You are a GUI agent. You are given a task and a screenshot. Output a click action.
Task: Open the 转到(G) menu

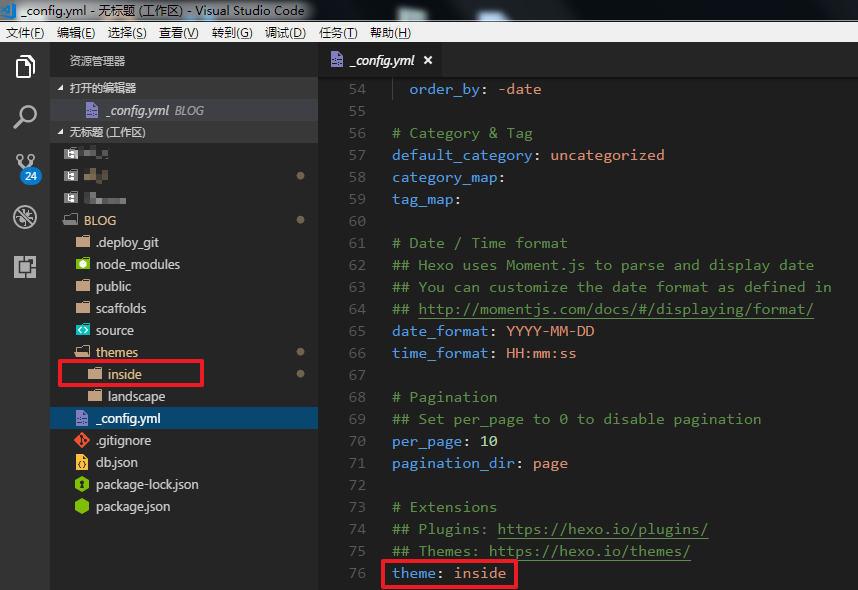232,33
